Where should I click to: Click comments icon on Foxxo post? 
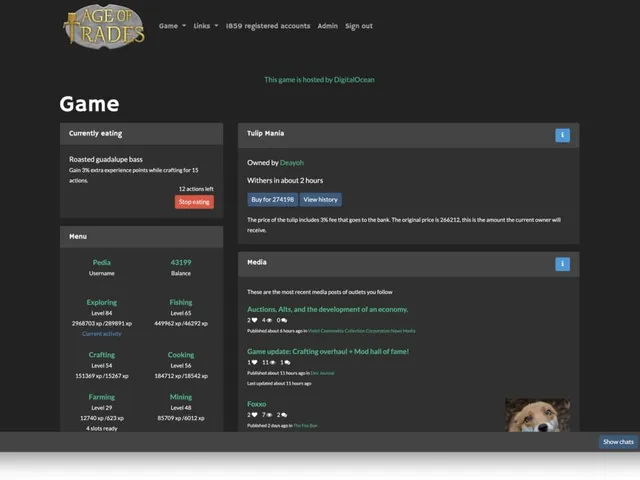[284, 415]
